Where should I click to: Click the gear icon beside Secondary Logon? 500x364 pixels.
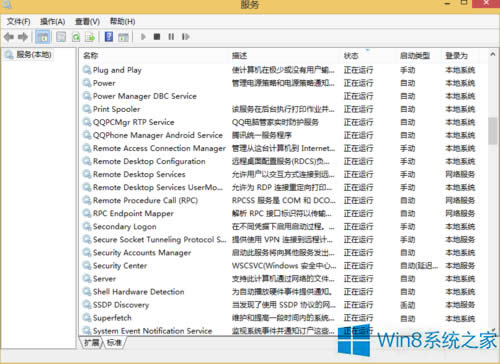[x=87, y=226]
